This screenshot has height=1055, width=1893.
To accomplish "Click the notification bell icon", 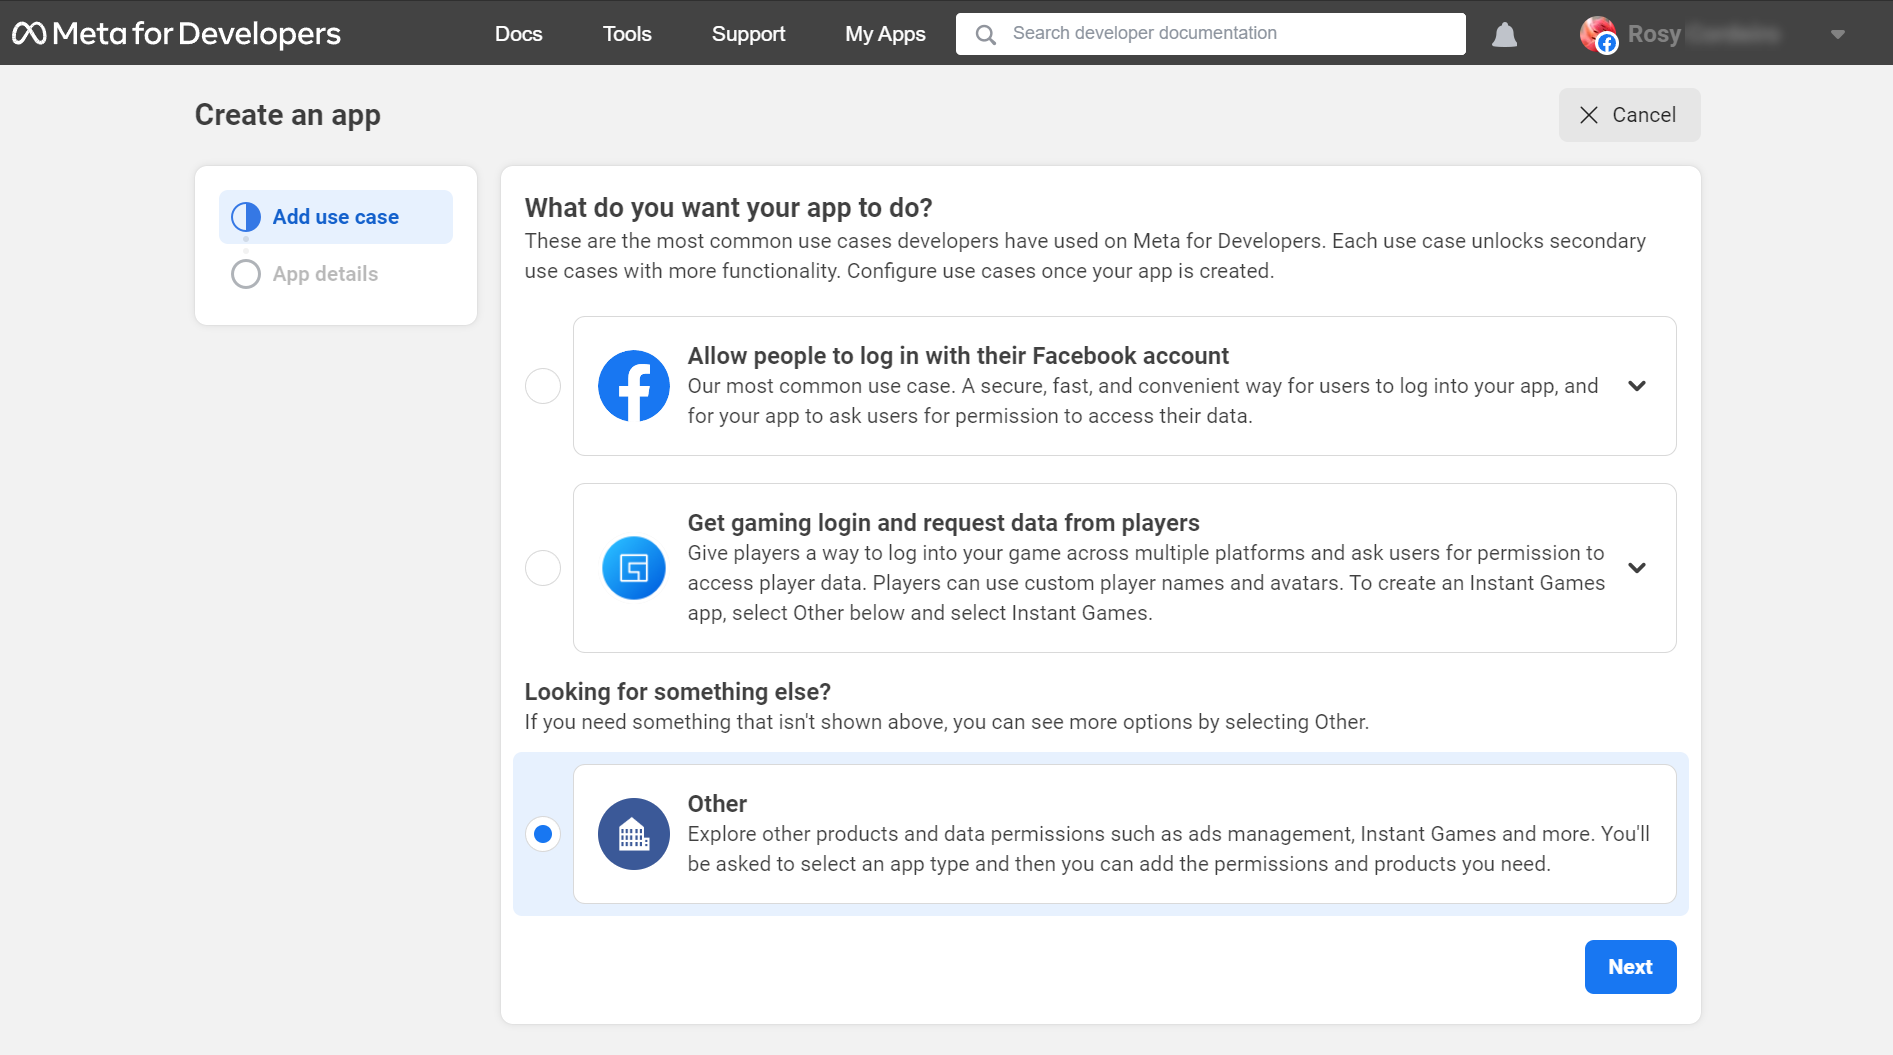I will (1504, 33).
